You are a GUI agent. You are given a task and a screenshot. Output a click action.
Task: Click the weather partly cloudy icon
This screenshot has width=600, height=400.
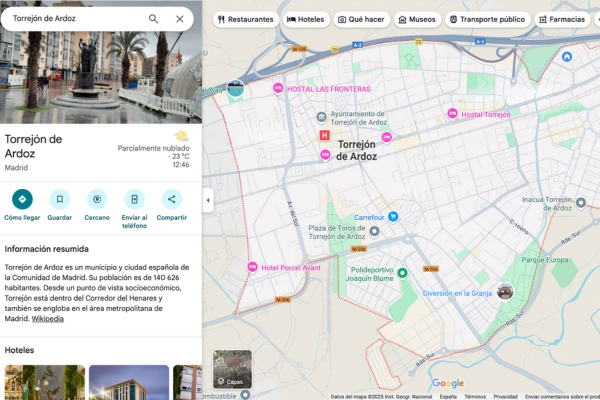point(181,136)
